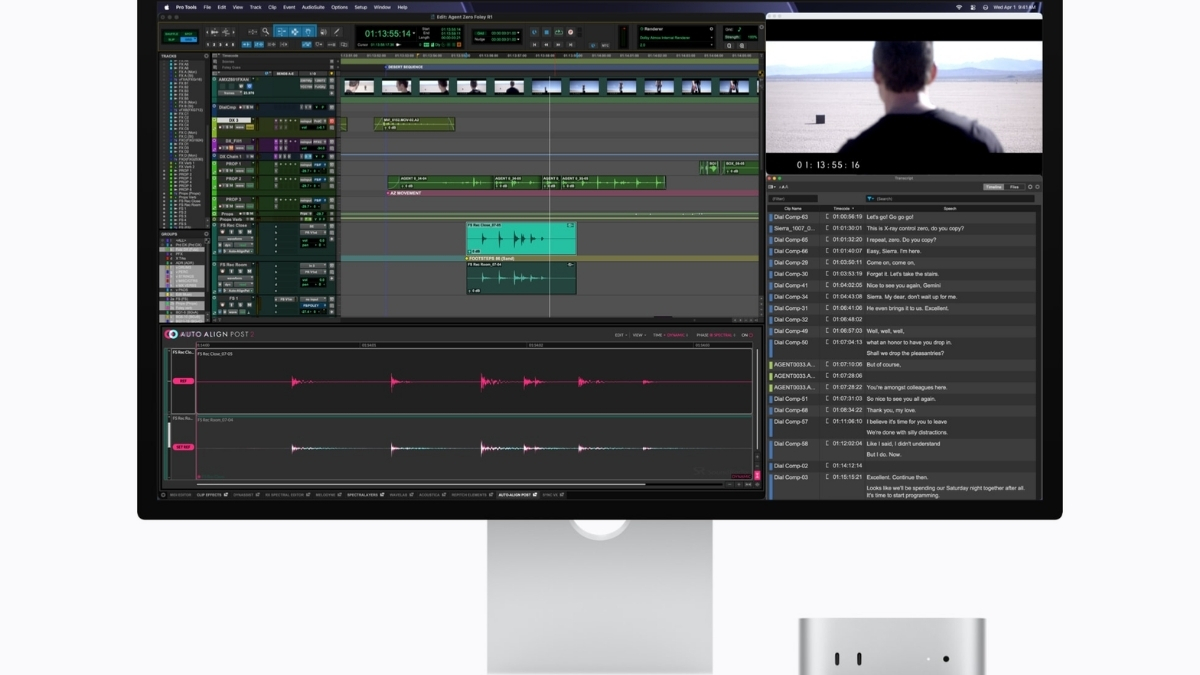Open the Dolby Atmos Internal Renderer dropdown
The width and height of the screenshot is (1200, 675).
(x=677, y=38)
